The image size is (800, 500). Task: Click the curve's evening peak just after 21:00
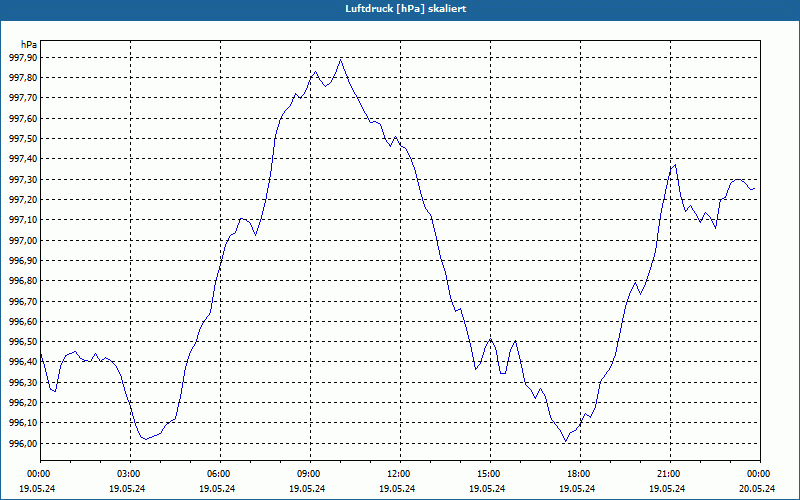676,165
